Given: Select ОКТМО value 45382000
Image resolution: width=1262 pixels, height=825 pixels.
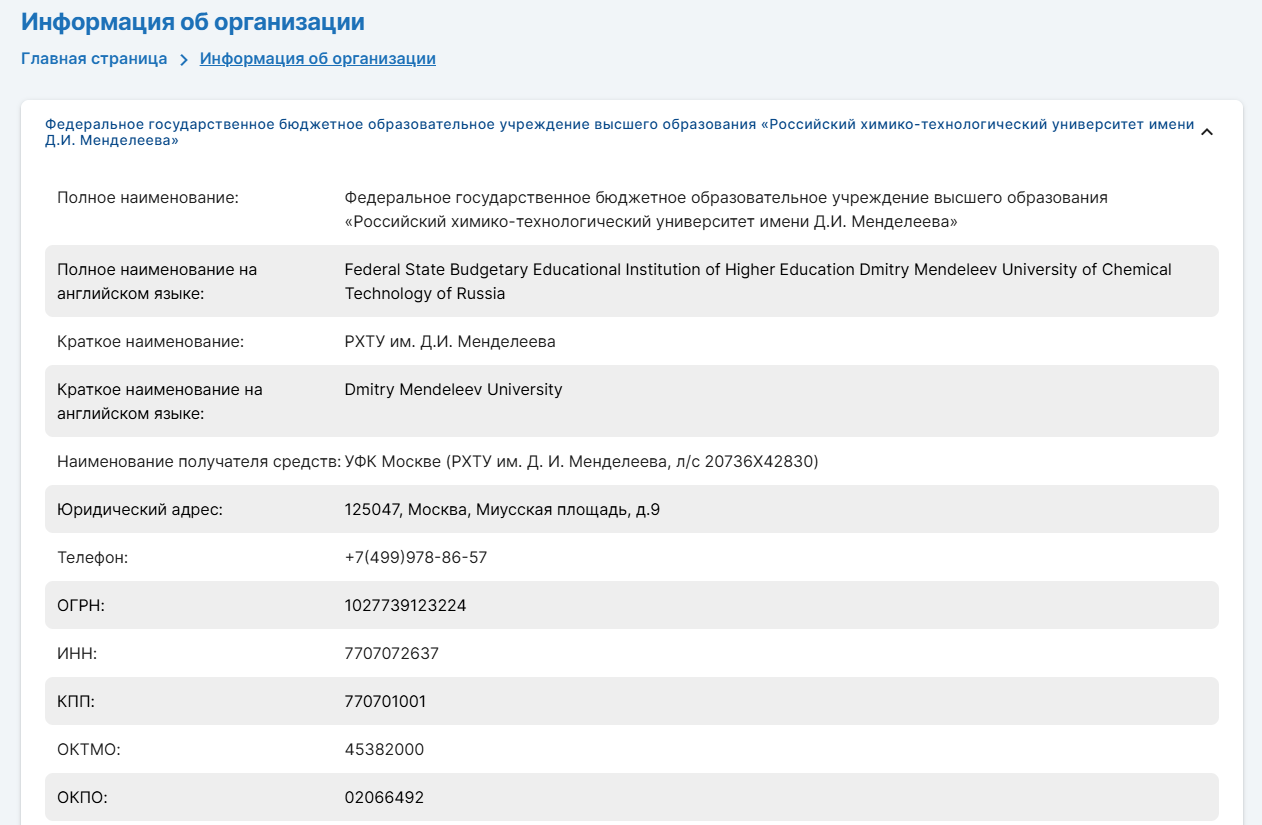Looking at the screenshot, I should click(x=384, y=750).
